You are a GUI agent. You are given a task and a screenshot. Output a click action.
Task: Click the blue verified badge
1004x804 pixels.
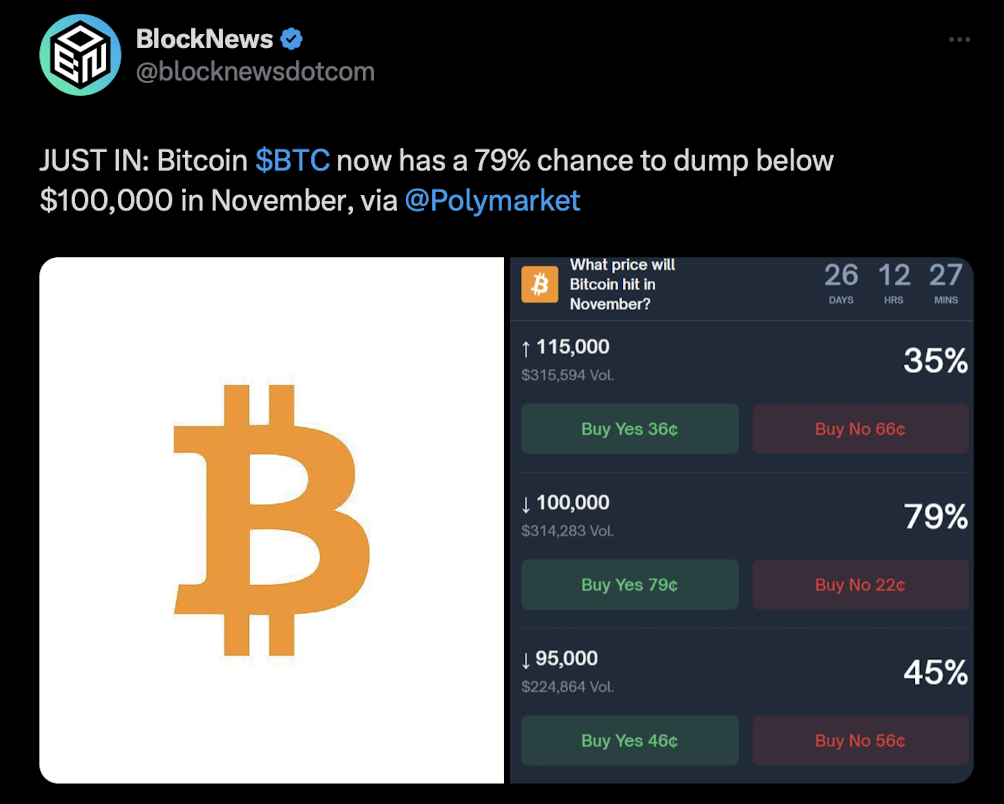click(x=292, y=40)
